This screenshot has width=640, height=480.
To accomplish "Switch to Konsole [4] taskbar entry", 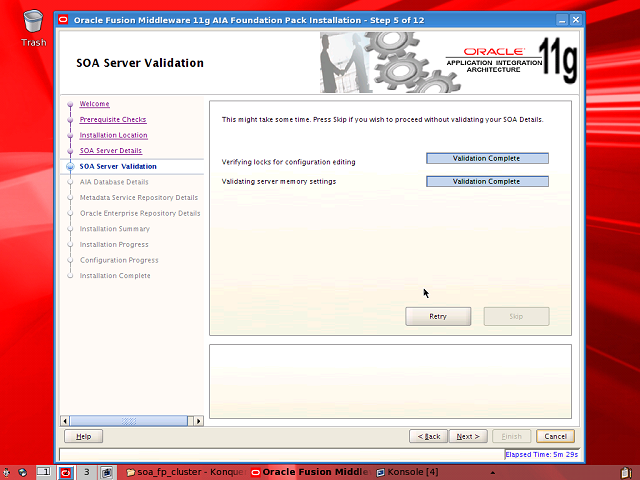I will [408, 472].
